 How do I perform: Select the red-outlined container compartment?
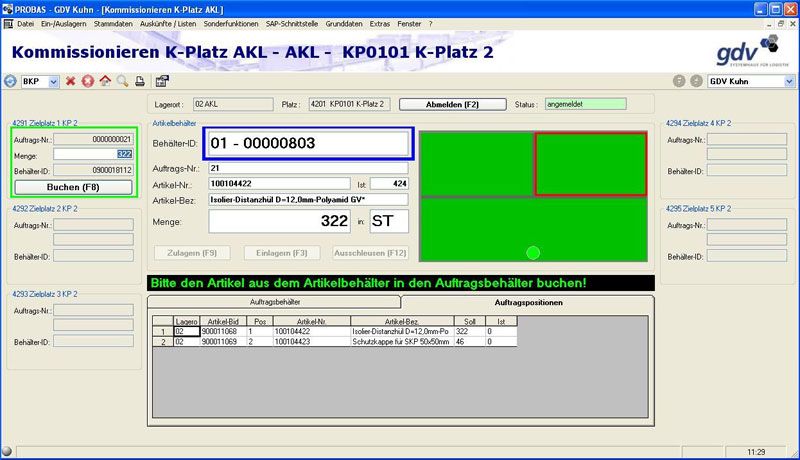coord(591,164)
